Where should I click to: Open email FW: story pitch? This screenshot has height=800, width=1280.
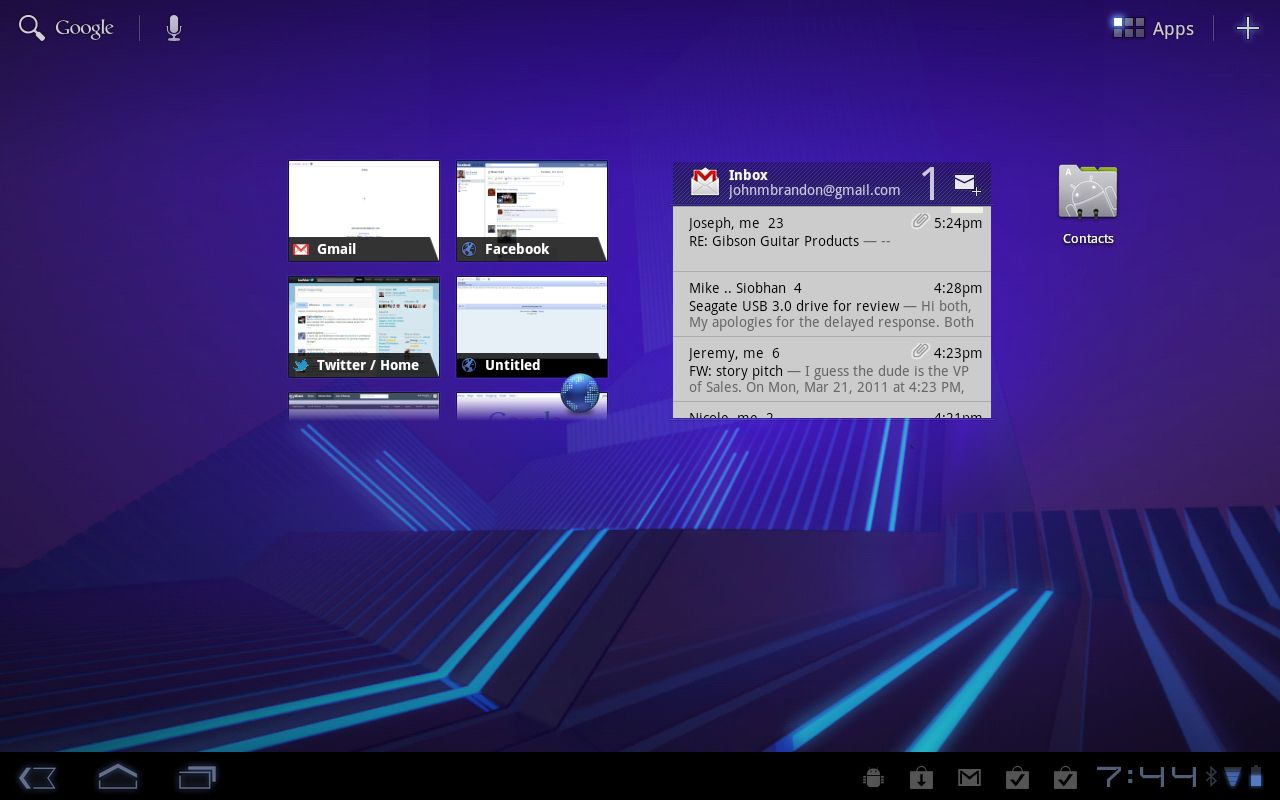pyautogui.click(x=832, y=370)
